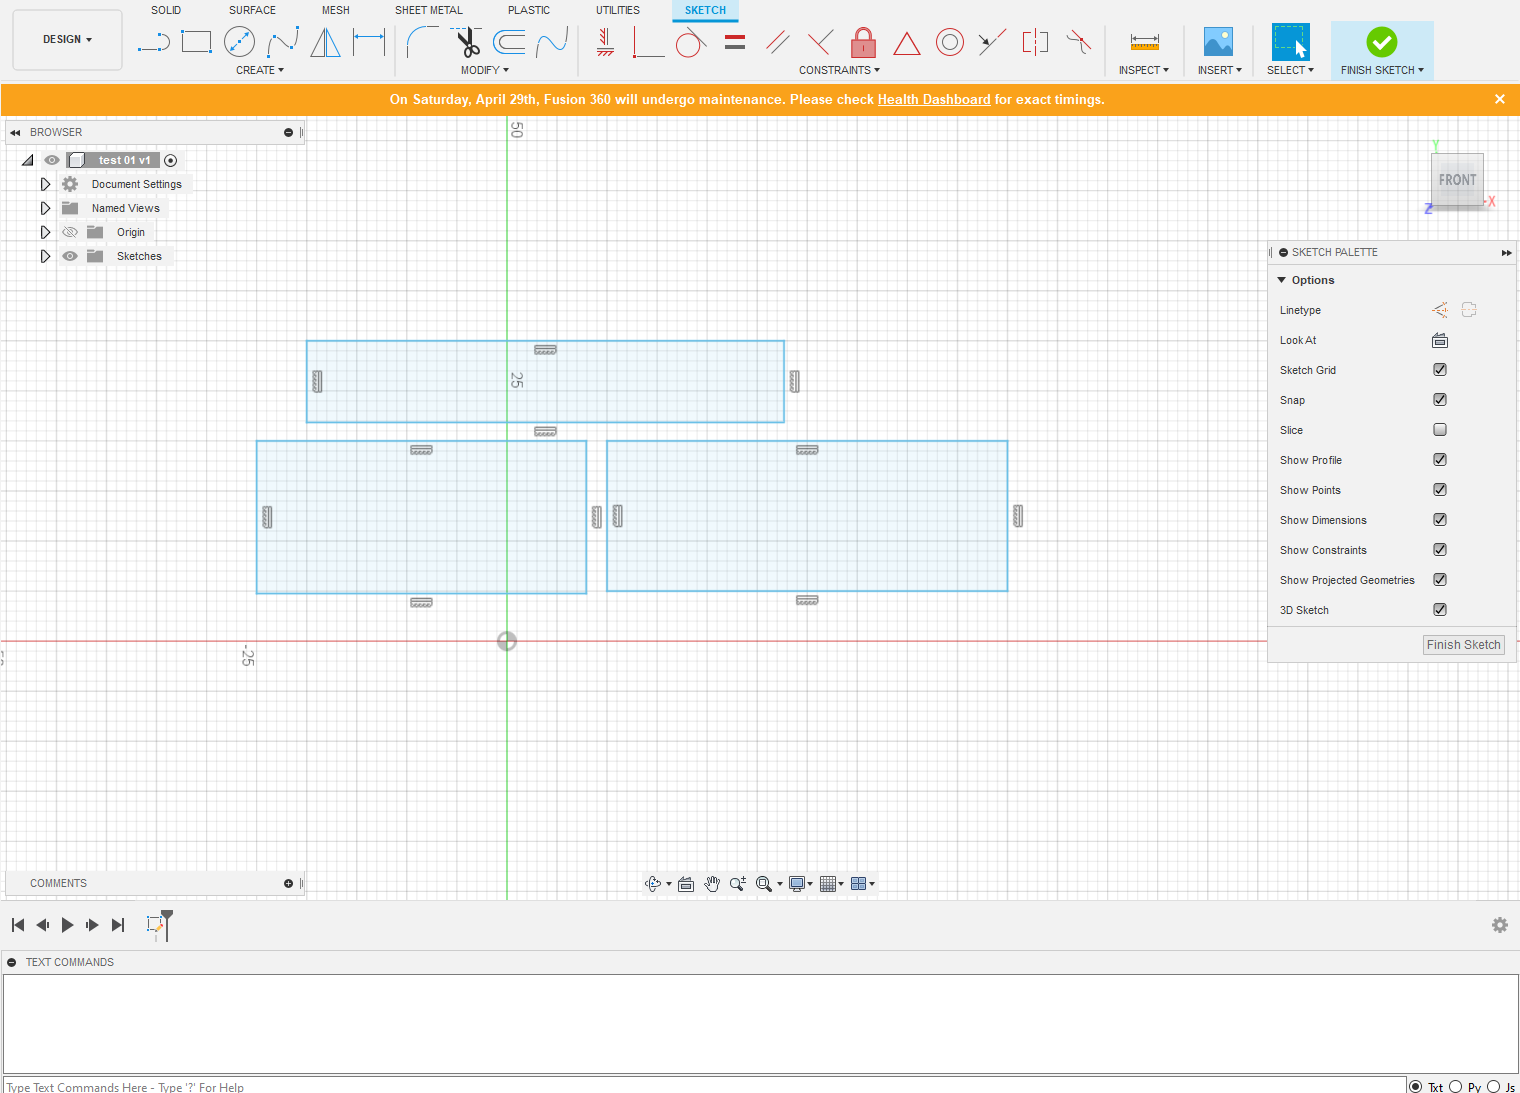Activate the Sketch Dimension tool
The height and width of the screenshot is (1093, 1520).
369,42
